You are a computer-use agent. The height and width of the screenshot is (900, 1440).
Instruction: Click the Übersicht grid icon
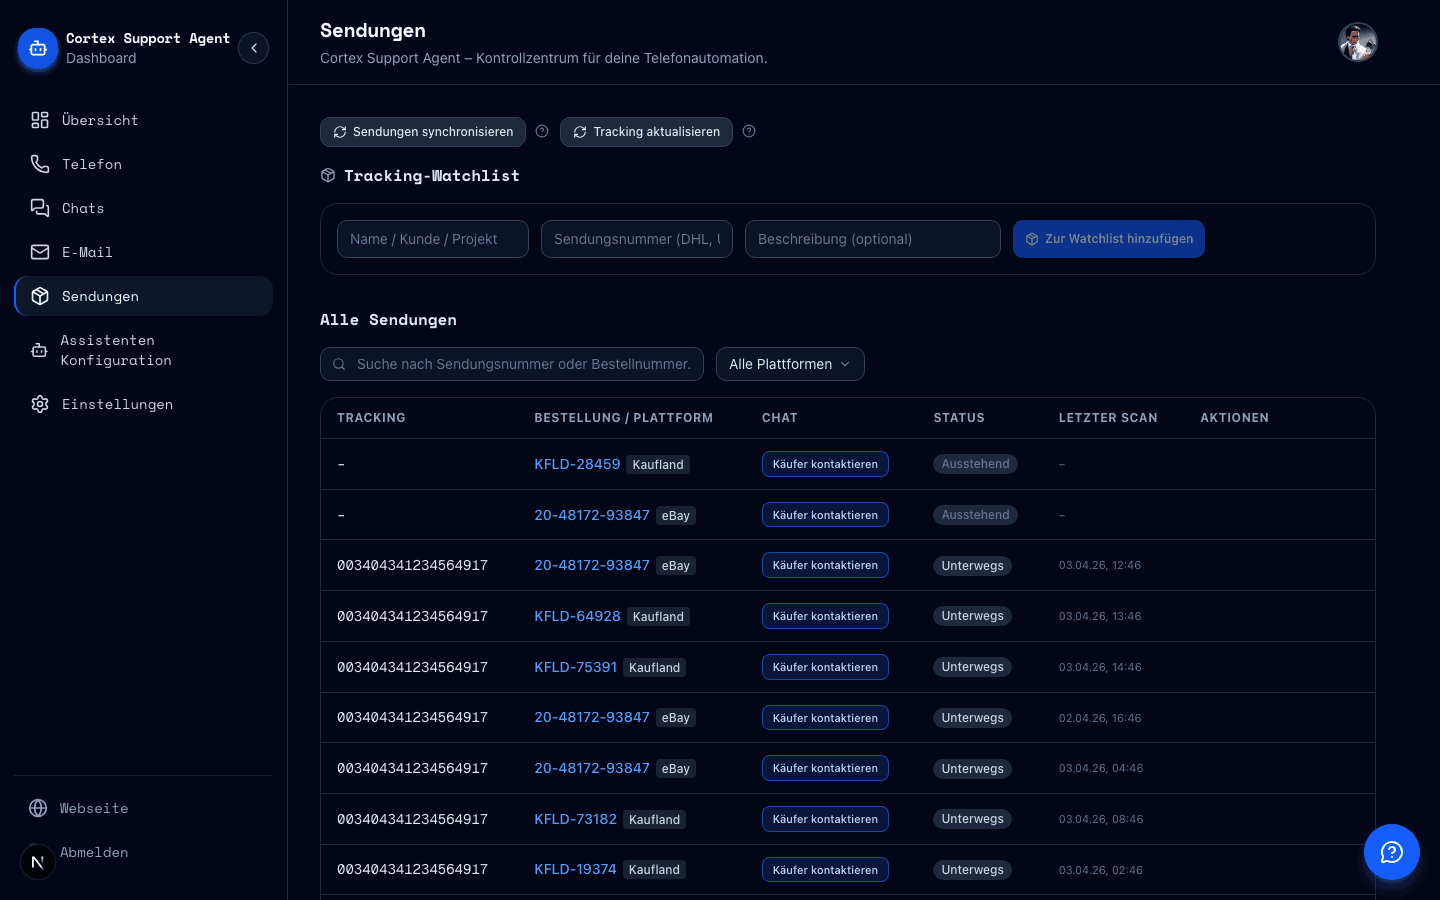click(x=40, y=120)
